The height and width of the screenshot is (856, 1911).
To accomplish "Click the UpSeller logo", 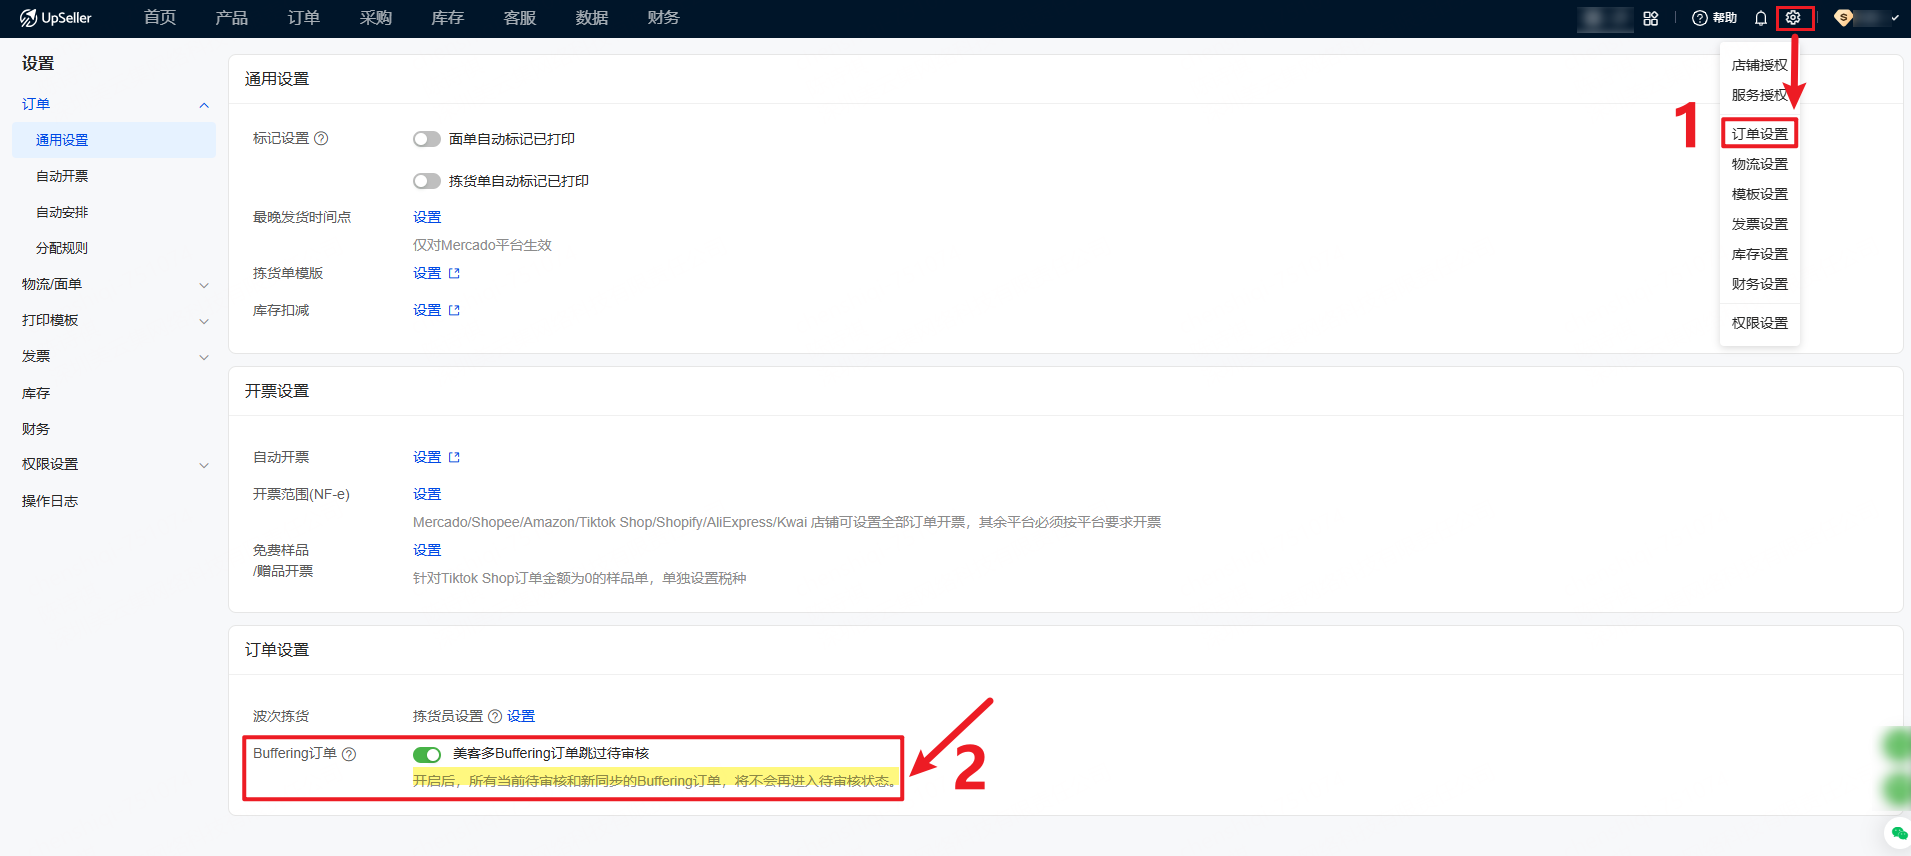I will click(x=56, y=18).
